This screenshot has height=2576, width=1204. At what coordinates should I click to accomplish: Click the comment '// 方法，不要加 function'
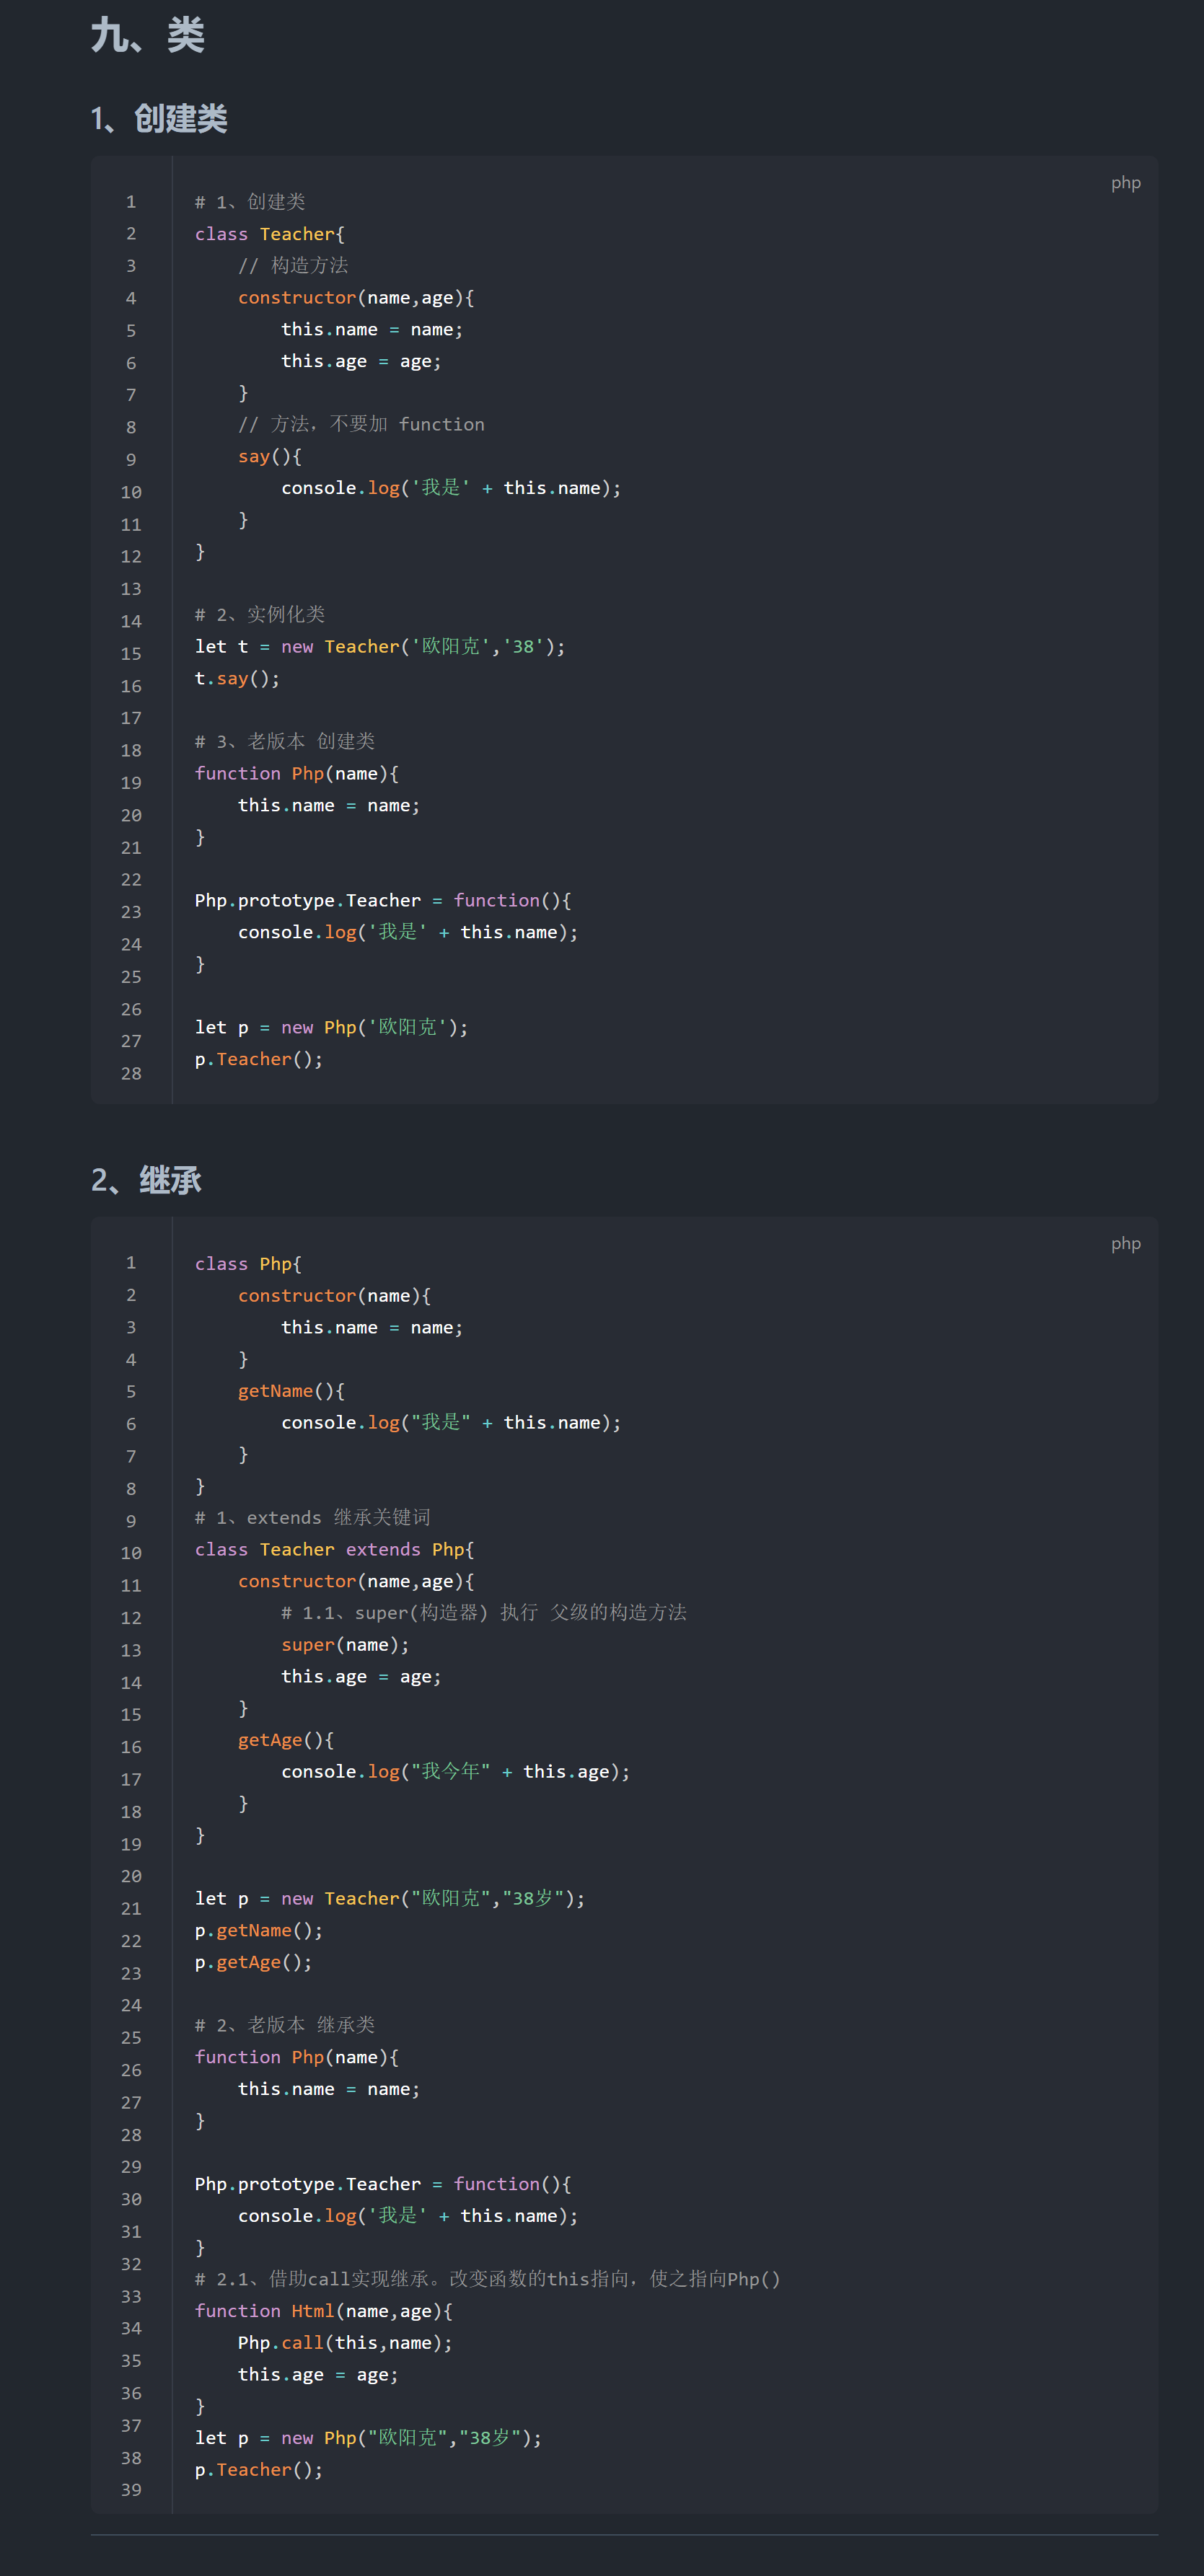tap(361, 424)
